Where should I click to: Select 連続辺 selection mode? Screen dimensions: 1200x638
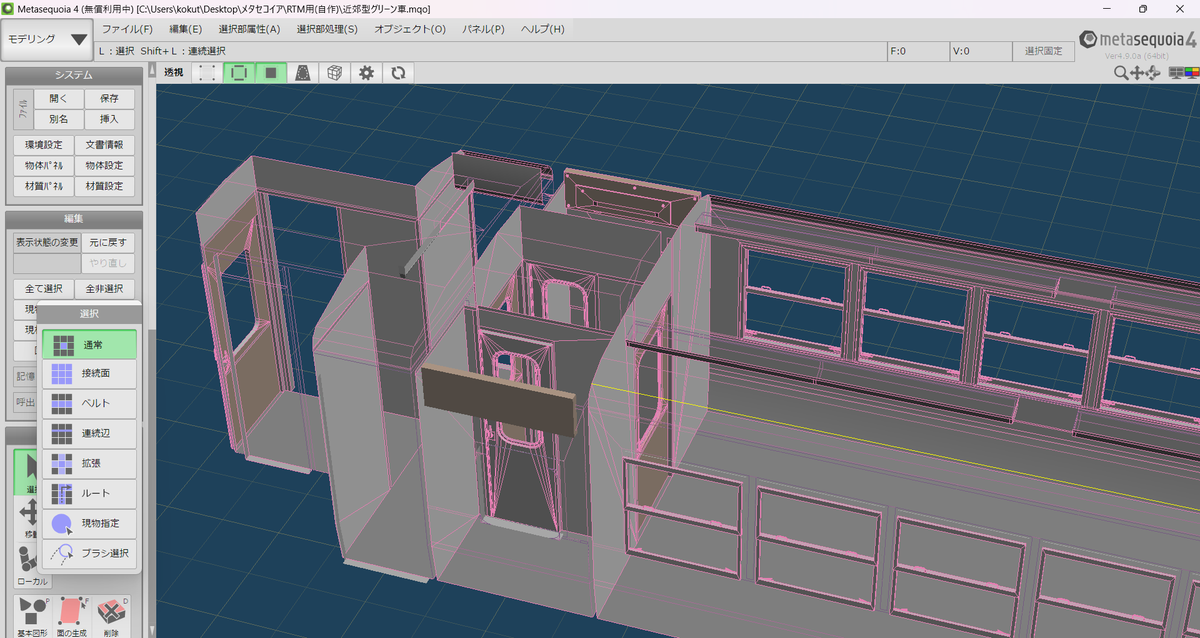89,434
